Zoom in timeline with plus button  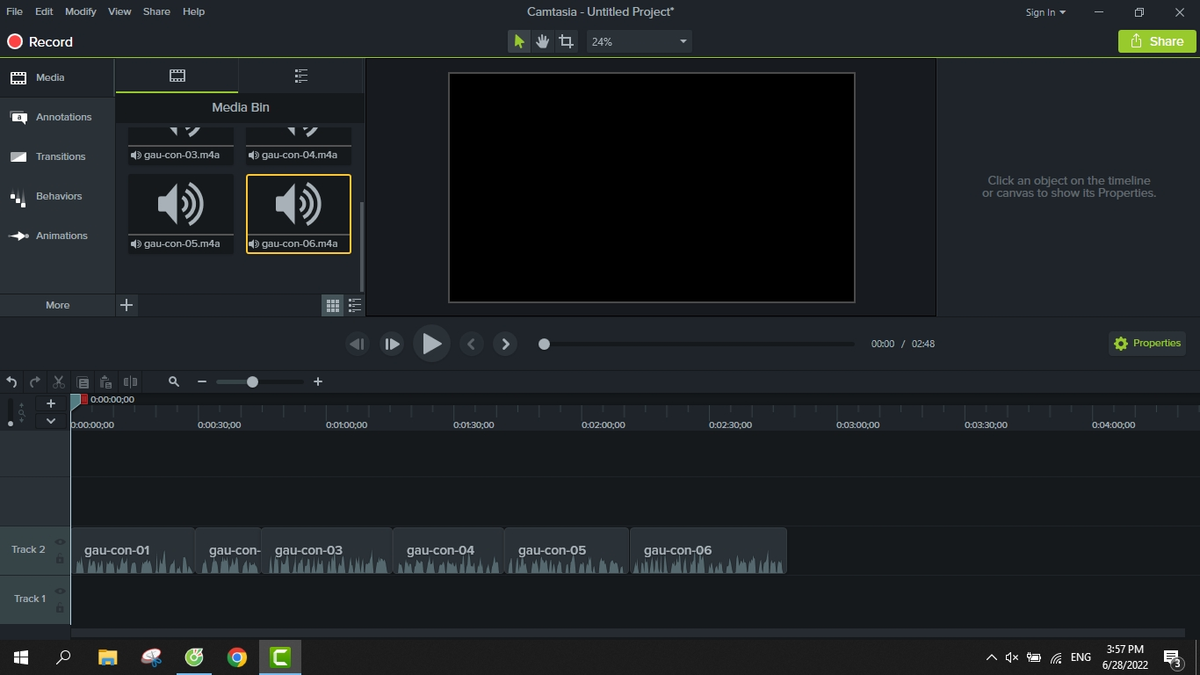[318, 382]
